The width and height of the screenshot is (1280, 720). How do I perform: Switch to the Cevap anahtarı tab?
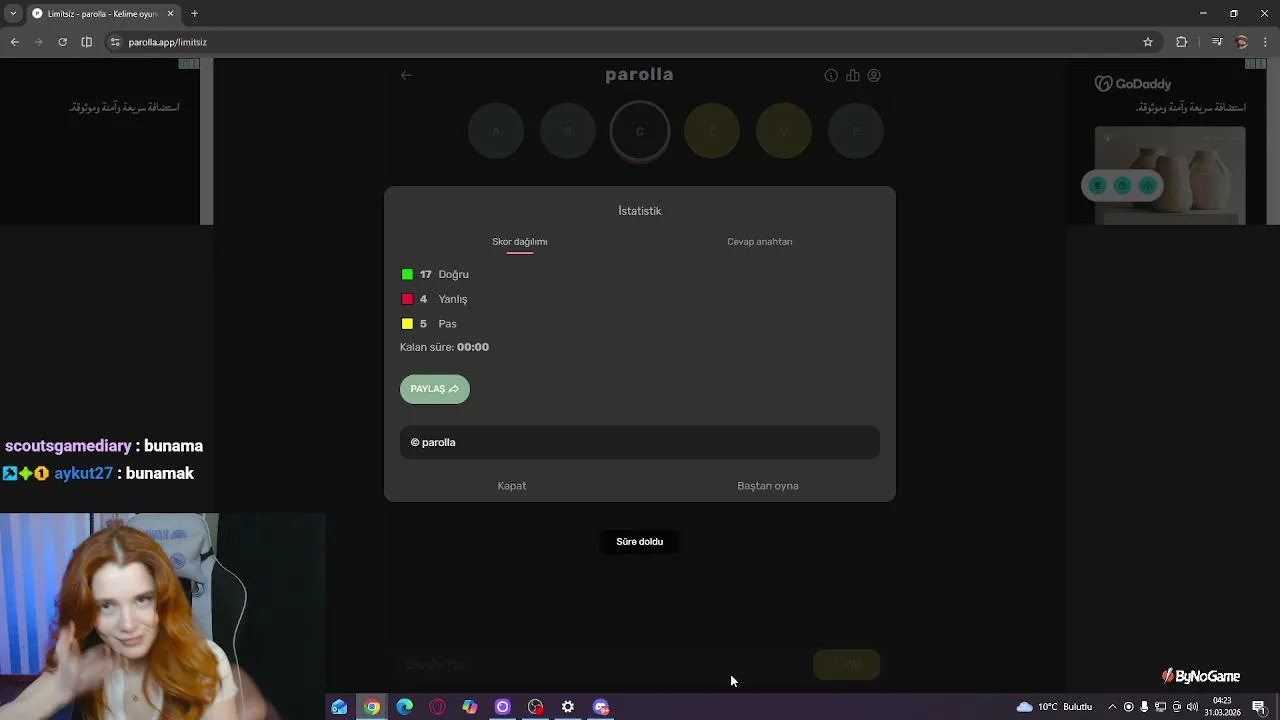tap(760, 242)
